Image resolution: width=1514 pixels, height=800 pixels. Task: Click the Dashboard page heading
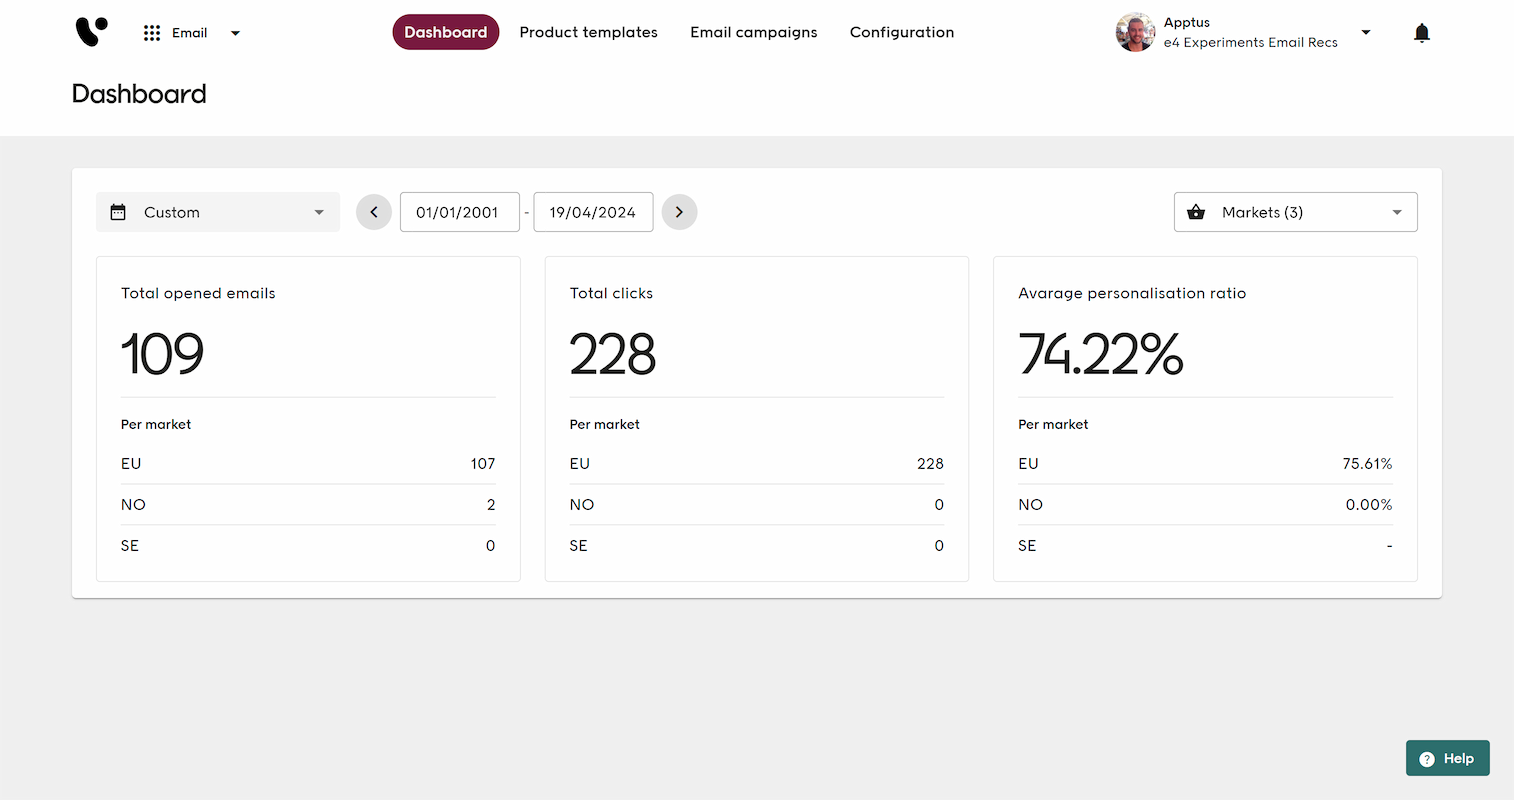pos(139,94)
